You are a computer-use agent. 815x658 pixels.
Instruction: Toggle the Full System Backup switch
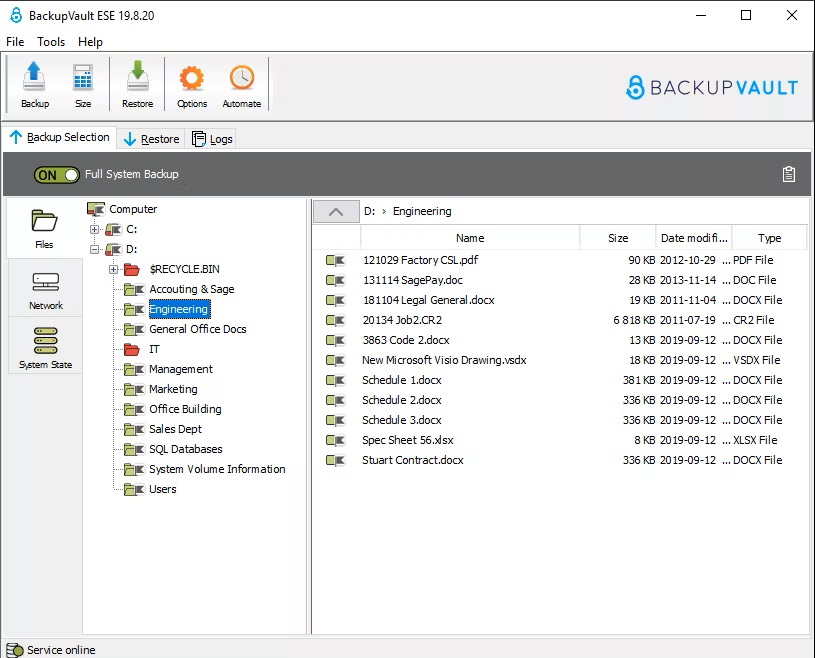(x=57, y=175)
